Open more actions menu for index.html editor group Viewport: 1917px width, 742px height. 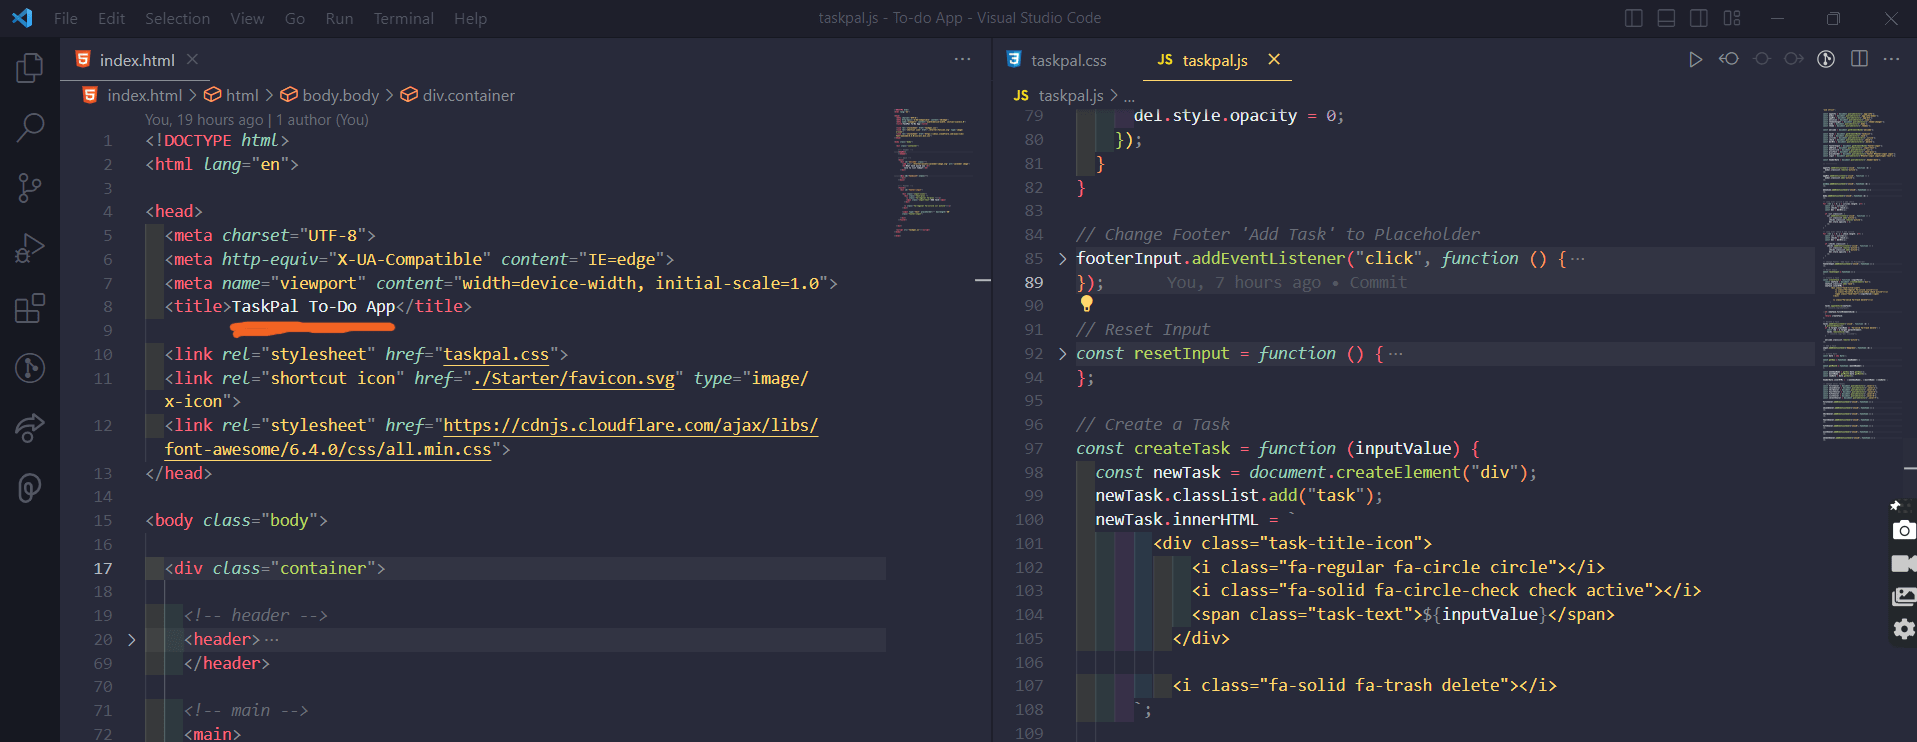tap(962, 59)
